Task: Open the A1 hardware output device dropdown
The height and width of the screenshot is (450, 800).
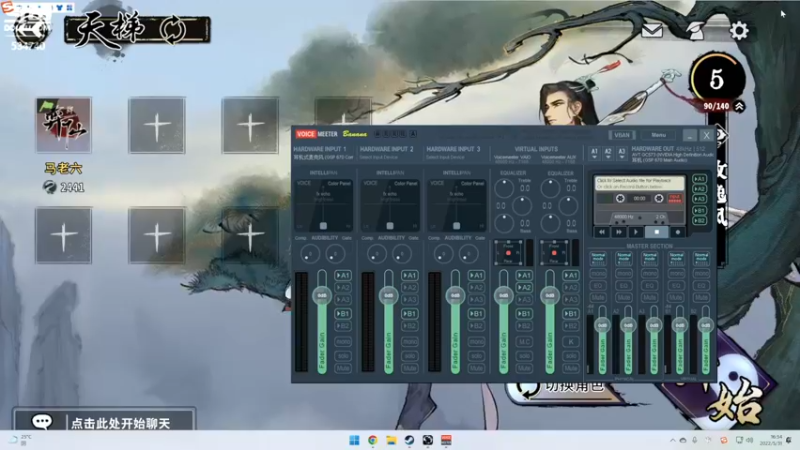Action: pyautogui.click(x=594, y=154)
